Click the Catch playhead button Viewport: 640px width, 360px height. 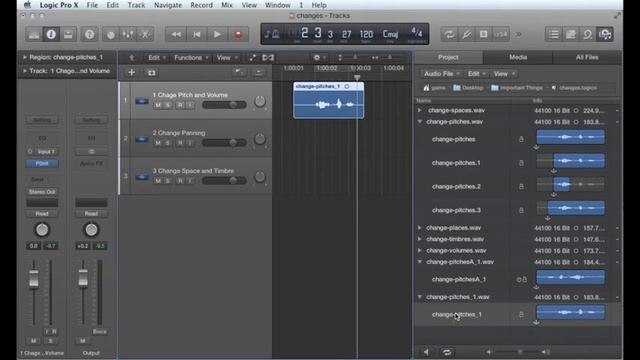[x=268, y=58]
